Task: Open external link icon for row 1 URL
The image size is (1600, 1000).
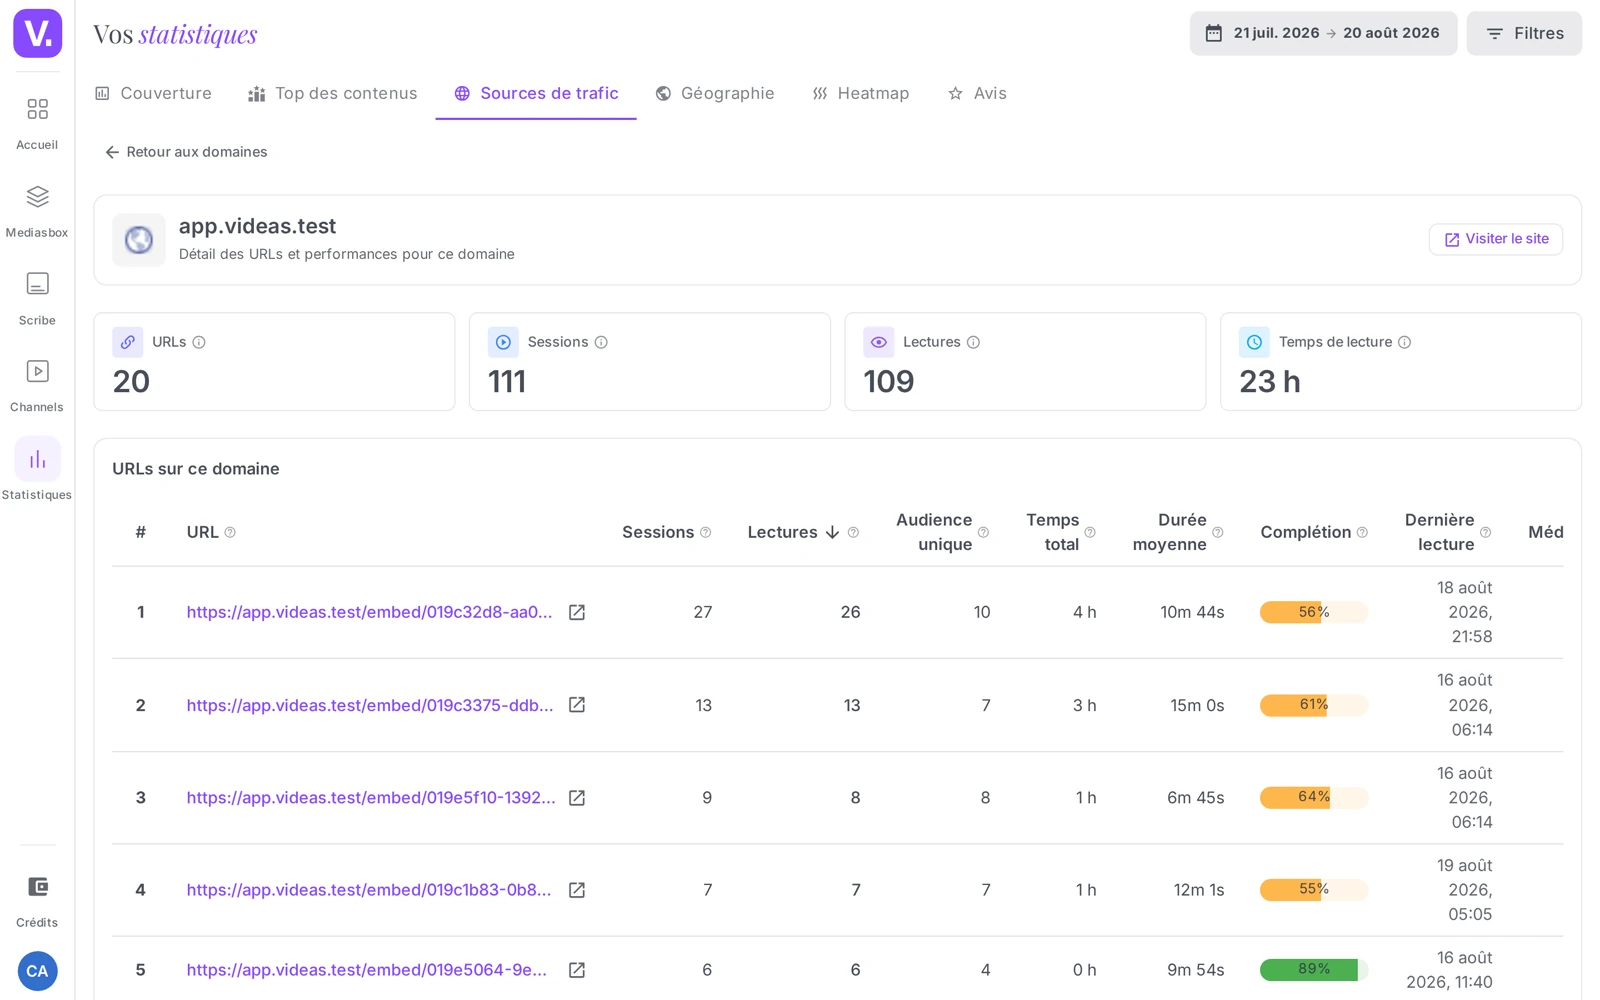Action: coord(577,612)
